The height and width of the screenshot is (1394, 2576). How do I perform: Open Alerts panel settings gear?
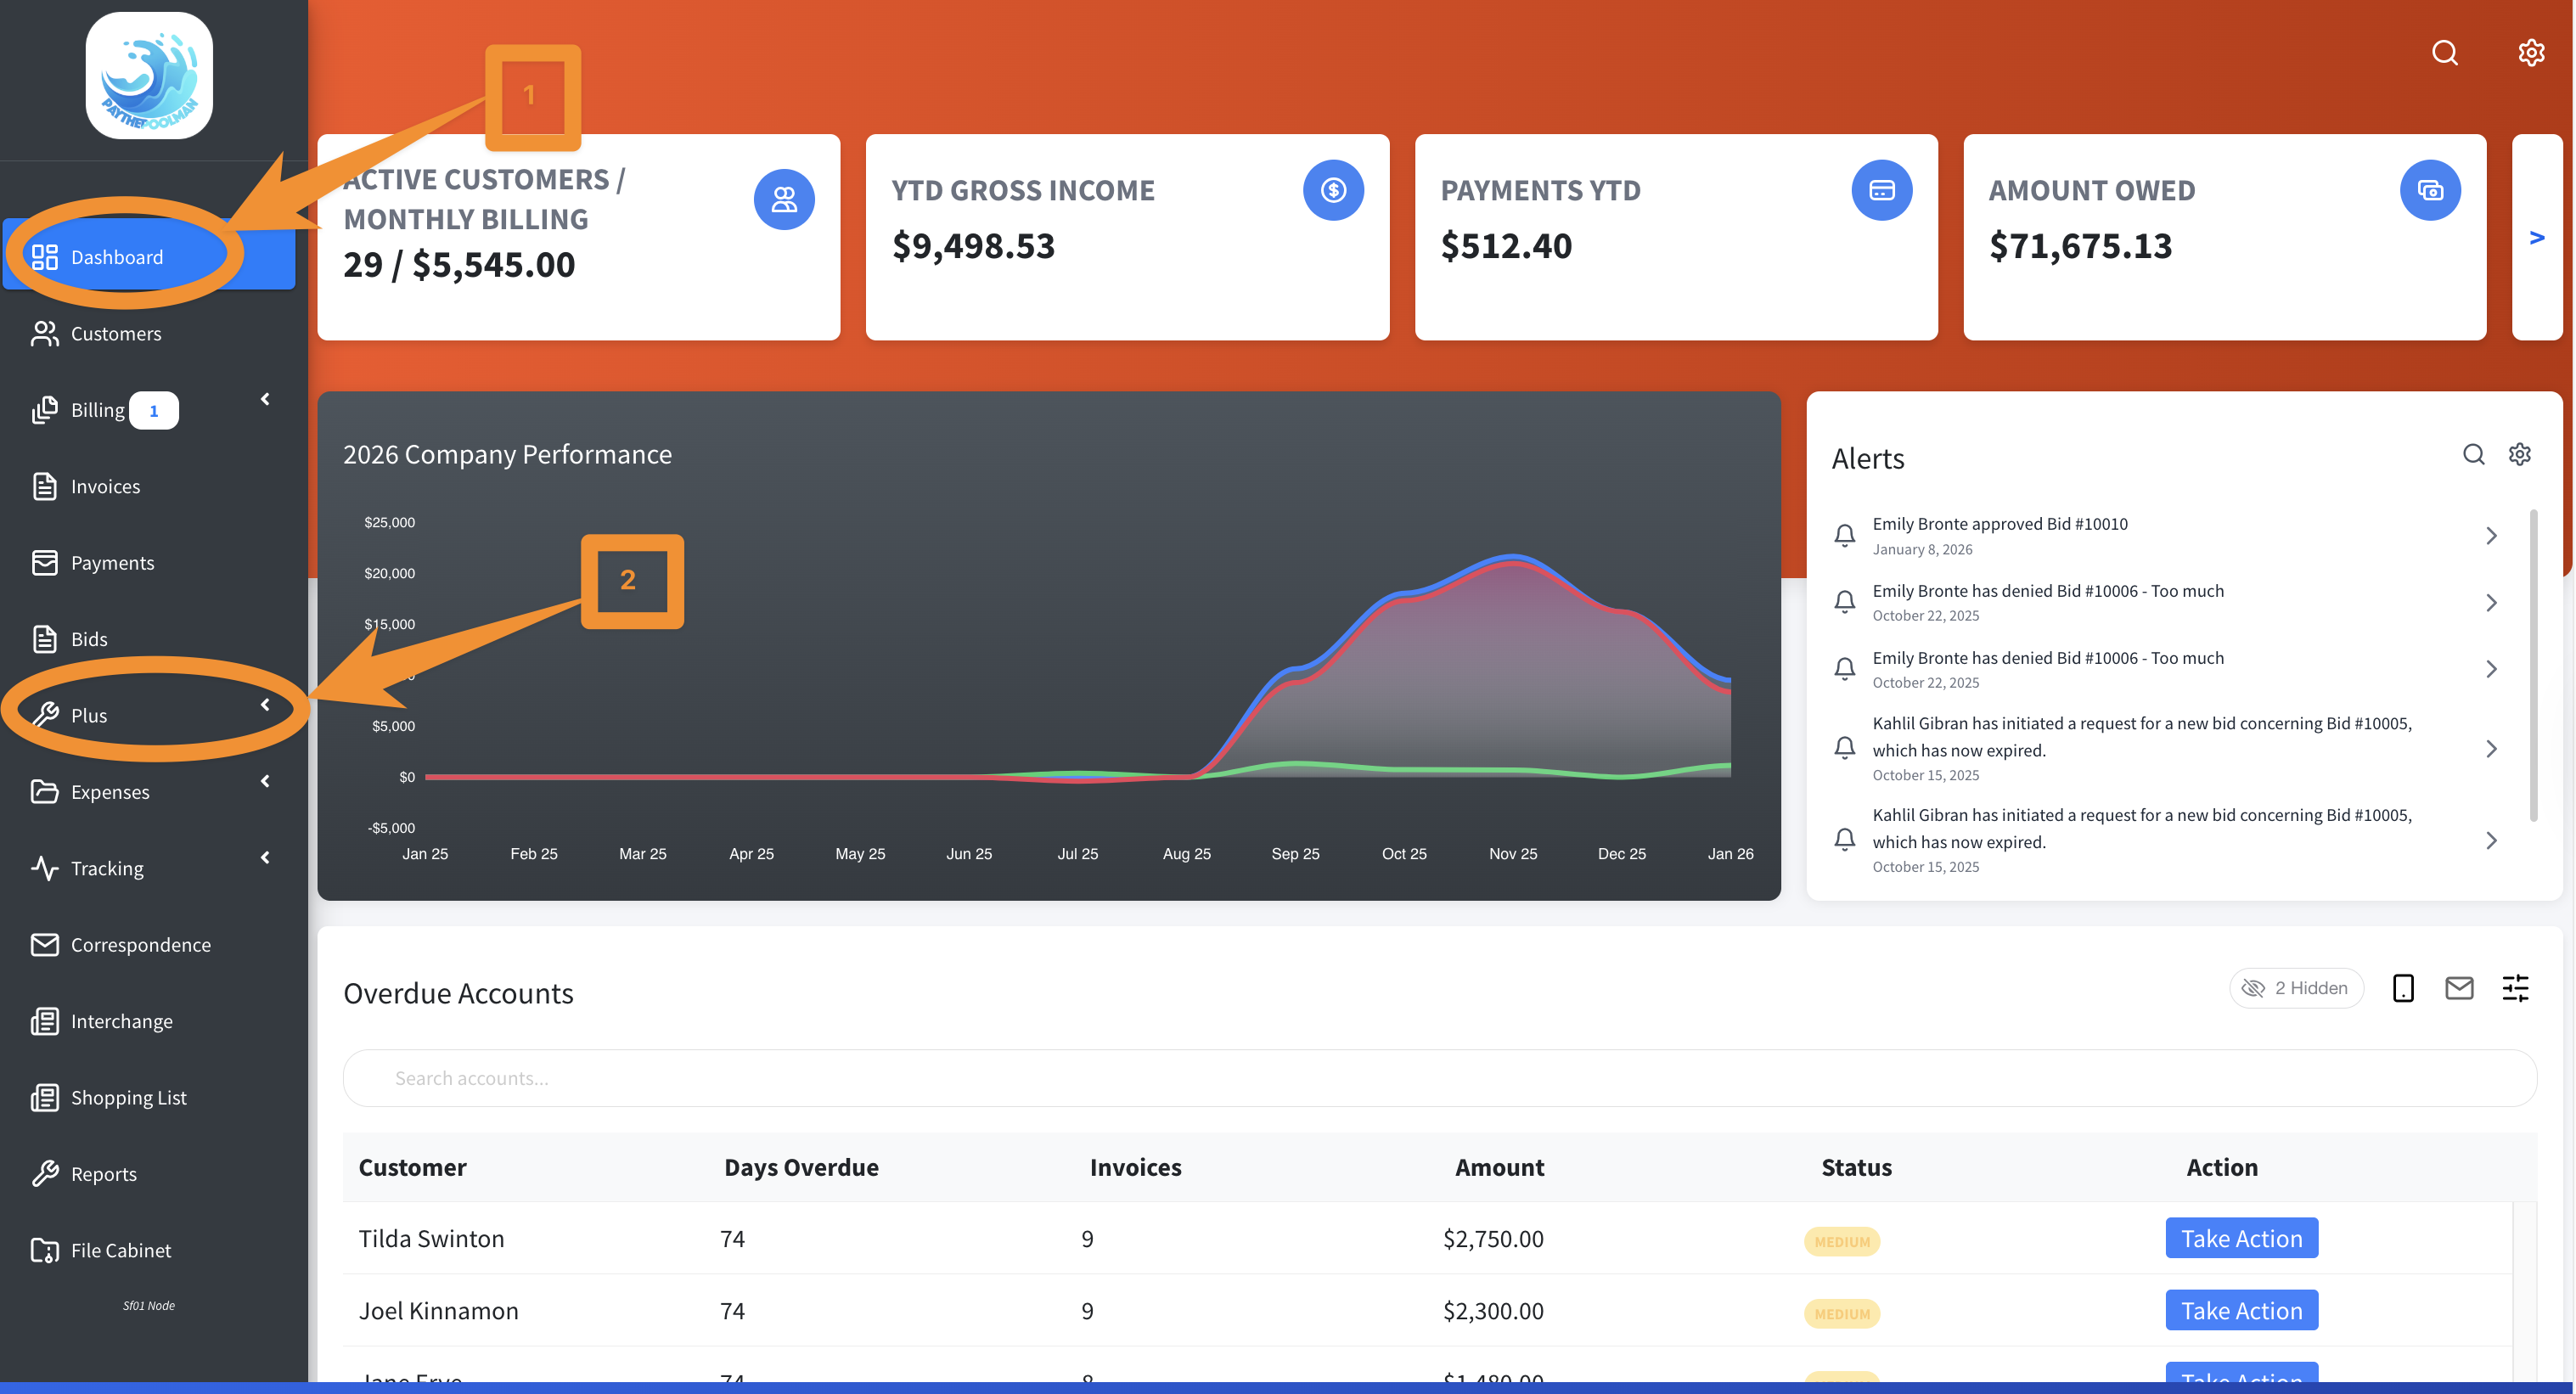tap(2519, 455)
